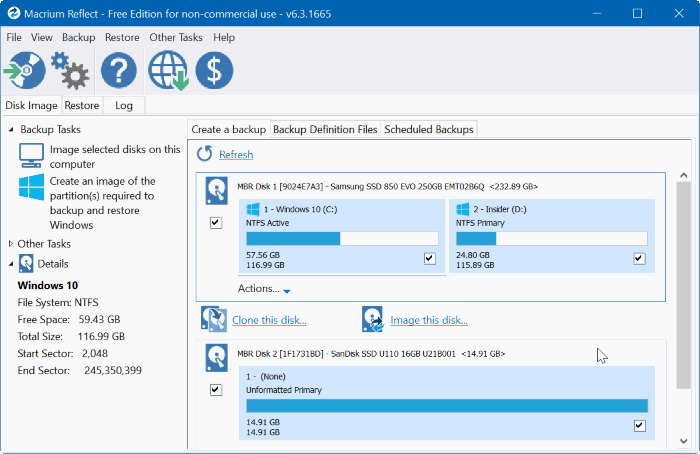Click the MBR Disk 1 Samsung SSD header text
Screen dimensions: 700x454
tap(388, 186)
